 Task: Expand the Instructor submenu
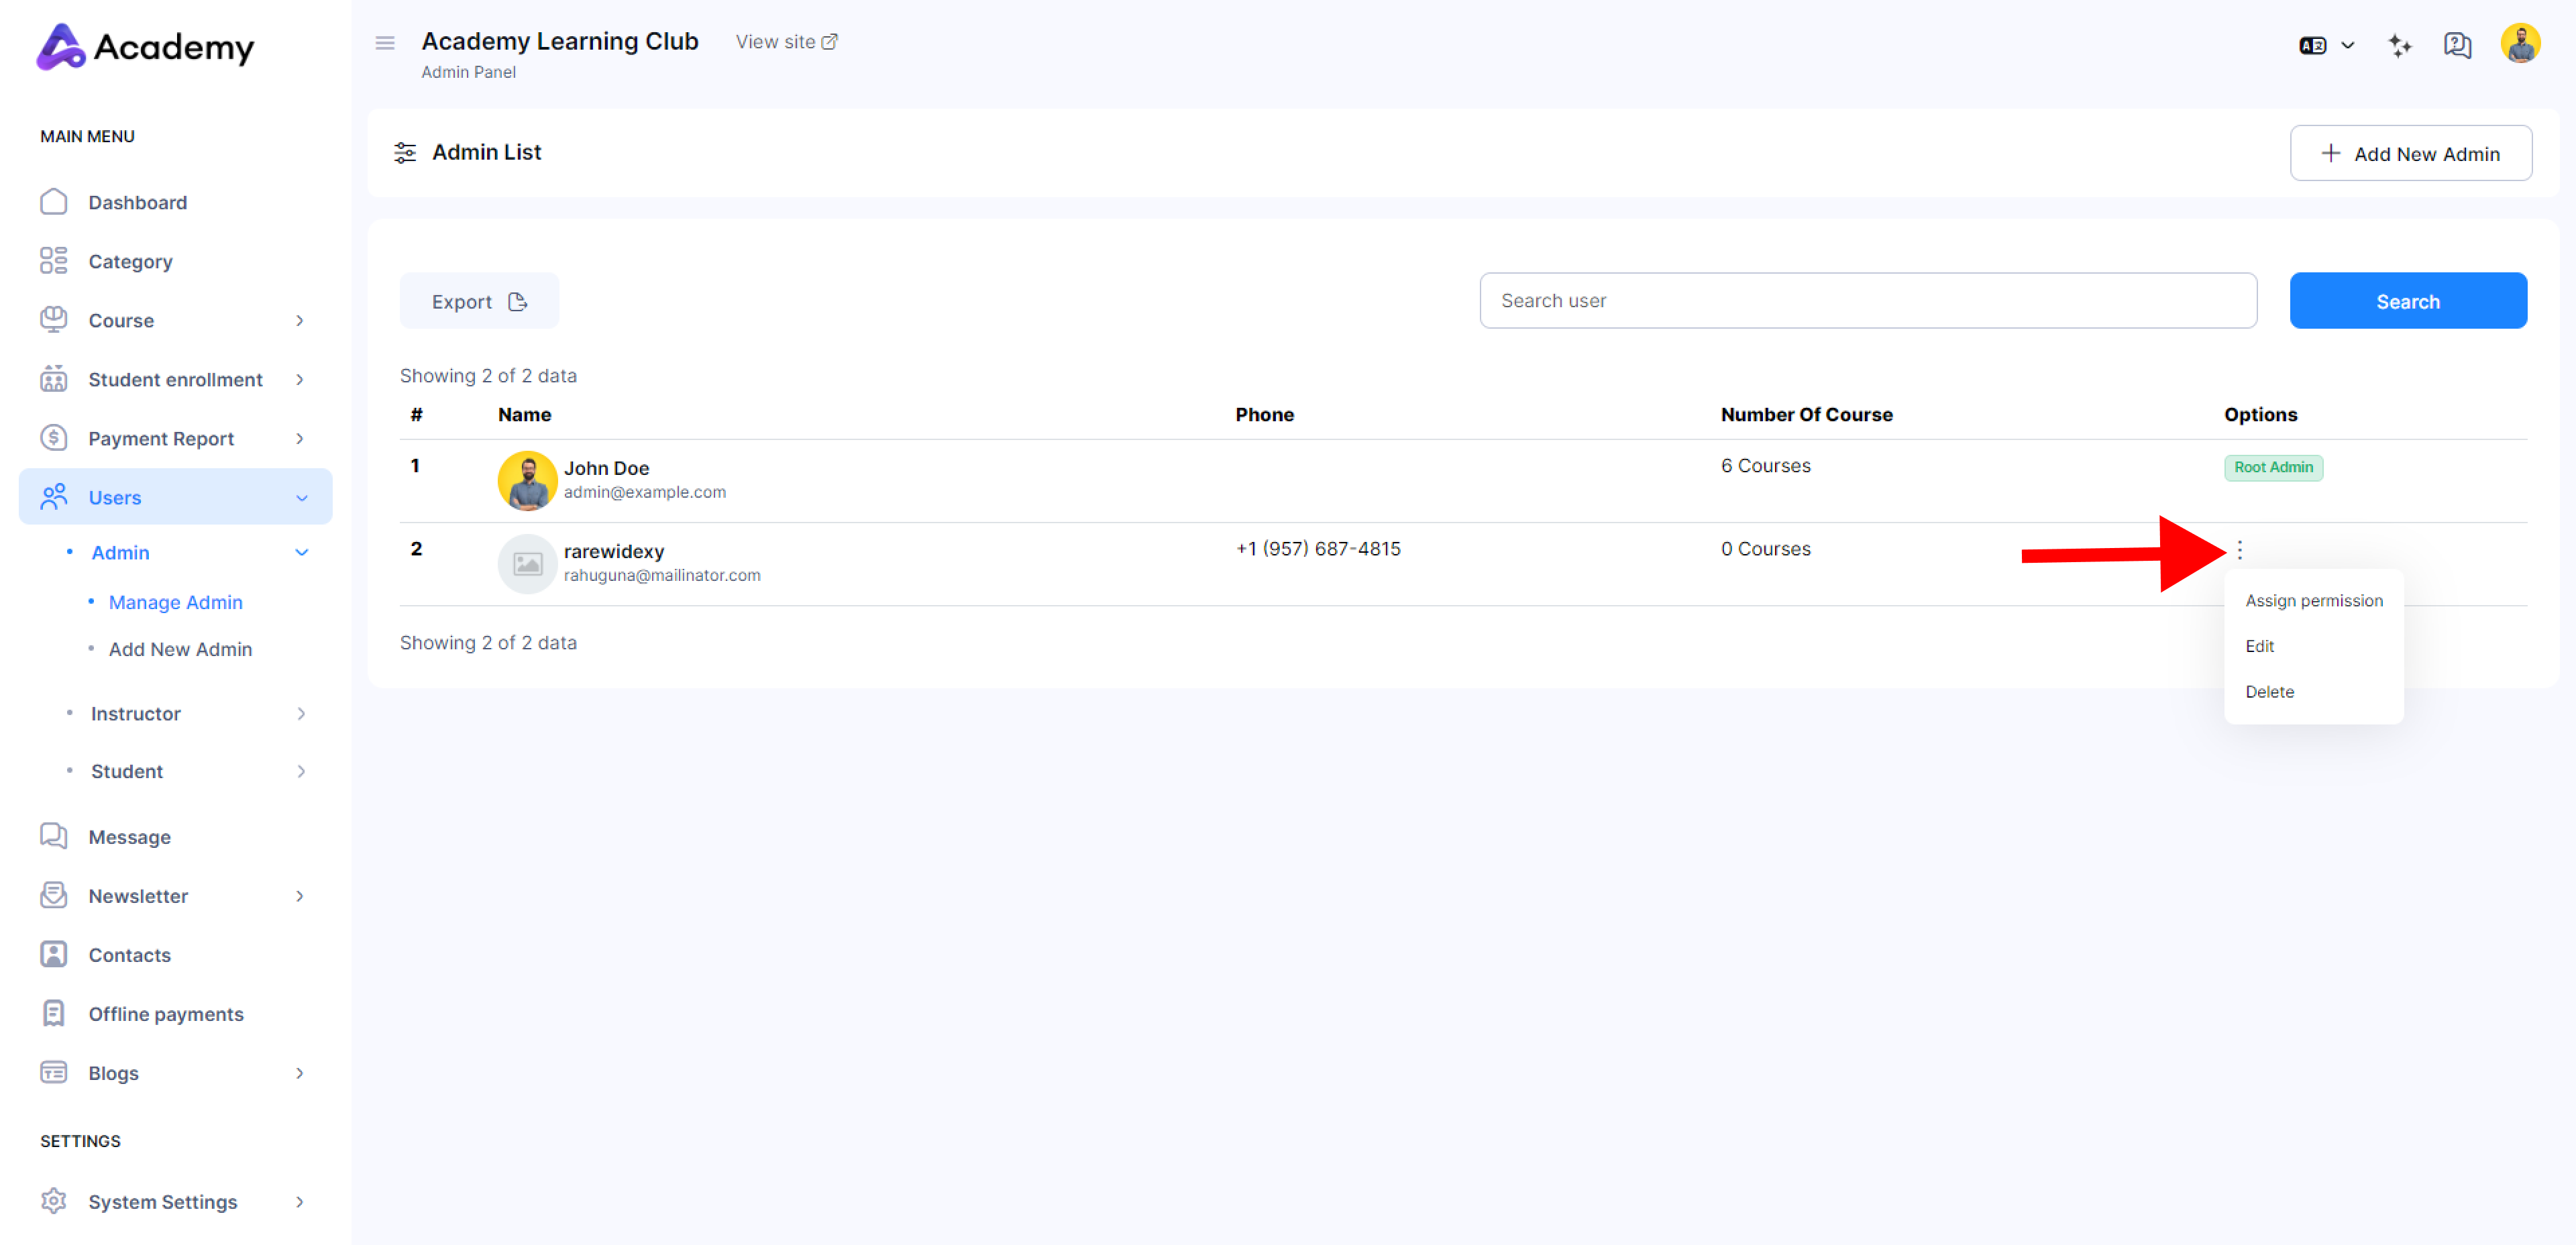pos(300,713)
